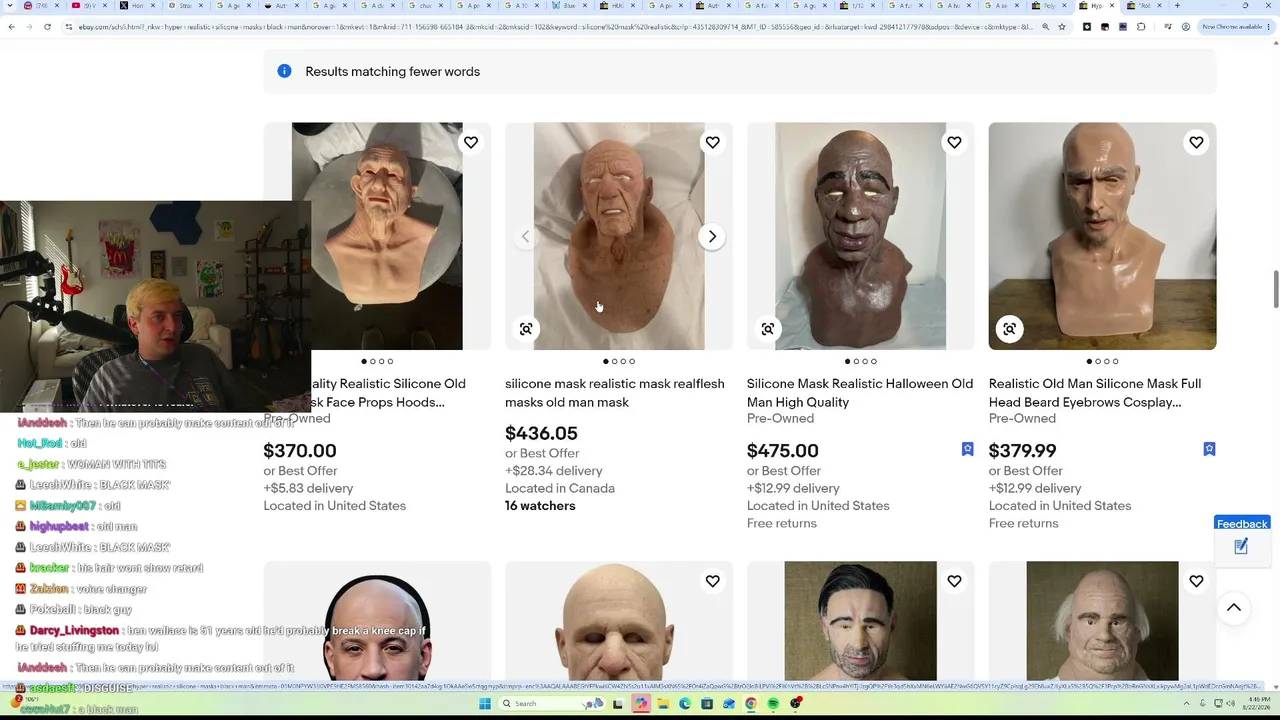Image resolution: width=1280 pixels, height=720 pixels.
Task: Open a new browser tab
Action: point(1177,6)
